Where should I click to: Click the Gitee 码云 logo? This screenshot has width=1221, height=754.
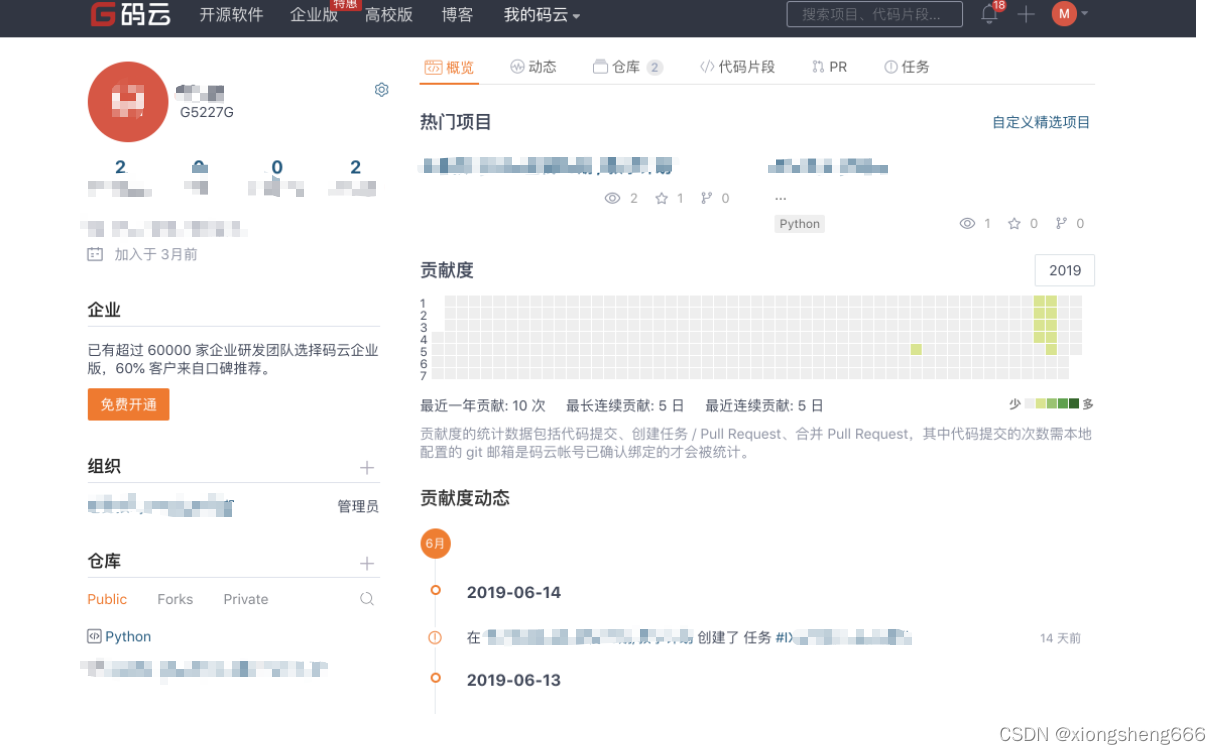[x=127, y=14]
